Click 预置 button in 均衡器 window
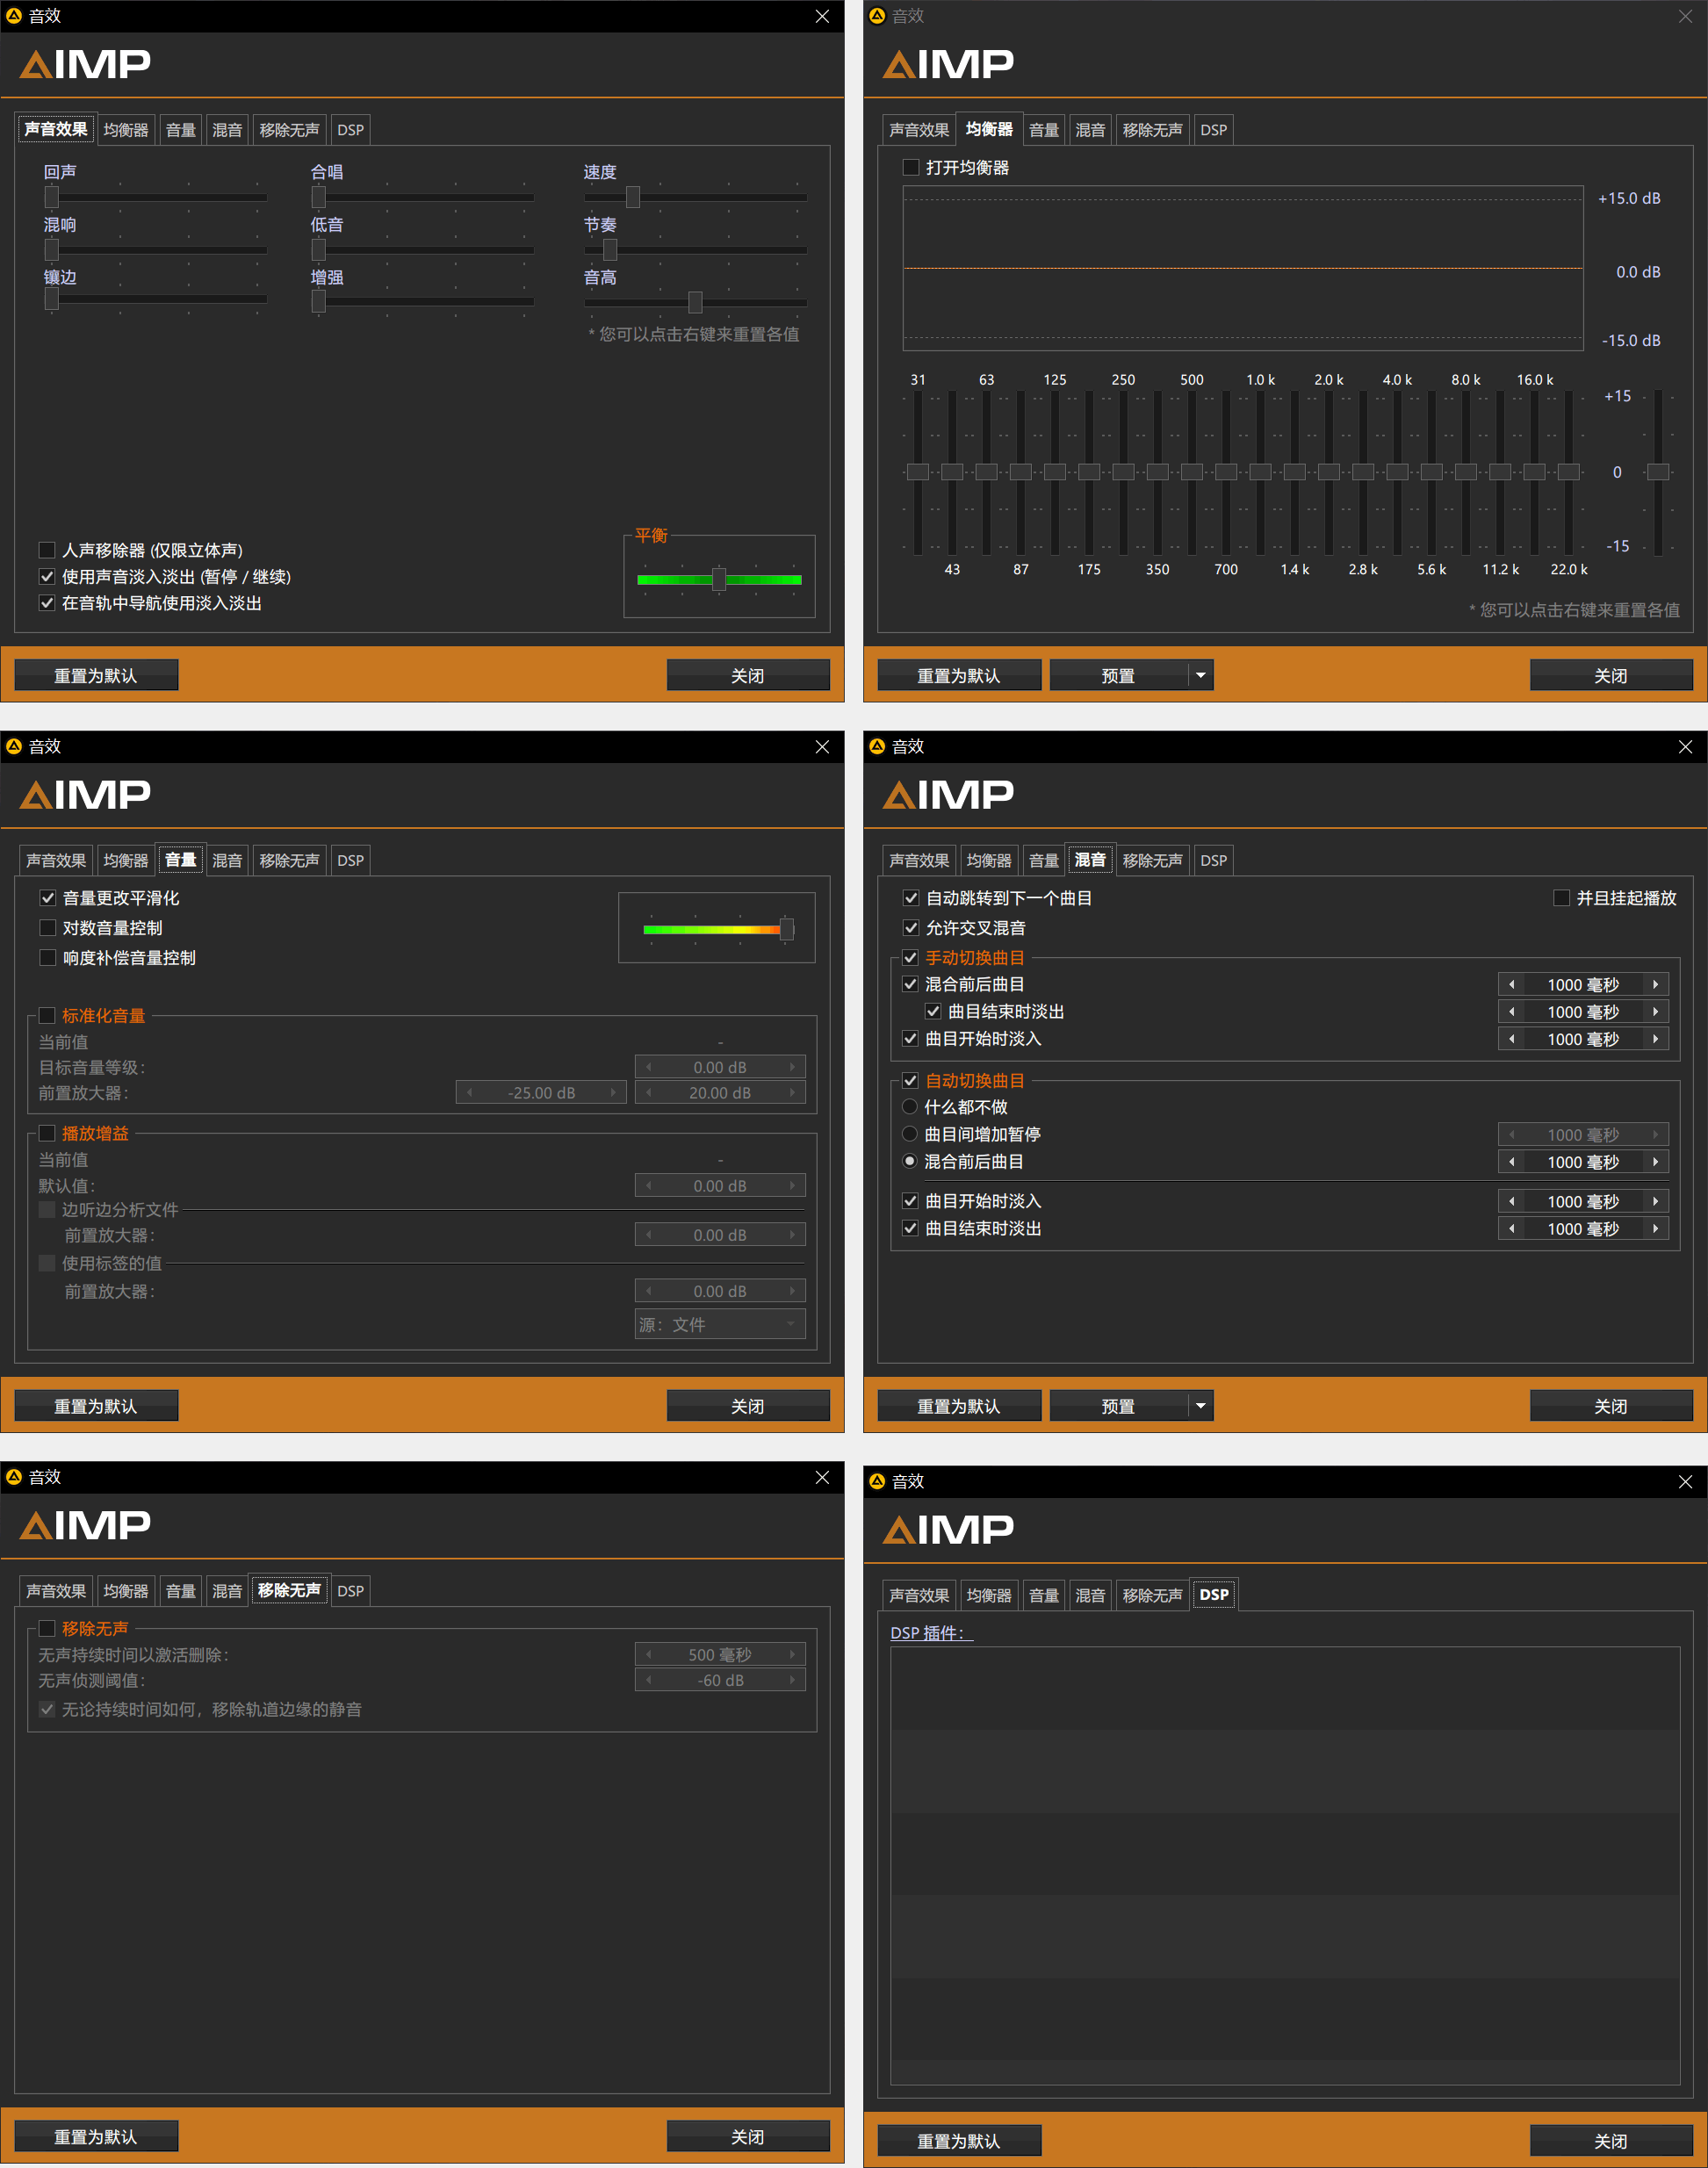Image resolution: width=1708 pixels, height=2168 pixels. (1118, 675)
